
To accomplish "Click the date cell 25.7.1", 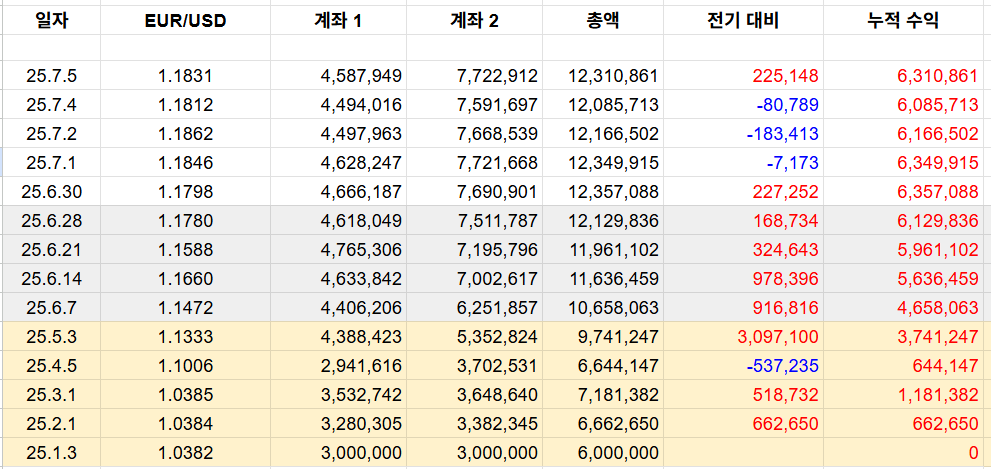I will point(51,163).
